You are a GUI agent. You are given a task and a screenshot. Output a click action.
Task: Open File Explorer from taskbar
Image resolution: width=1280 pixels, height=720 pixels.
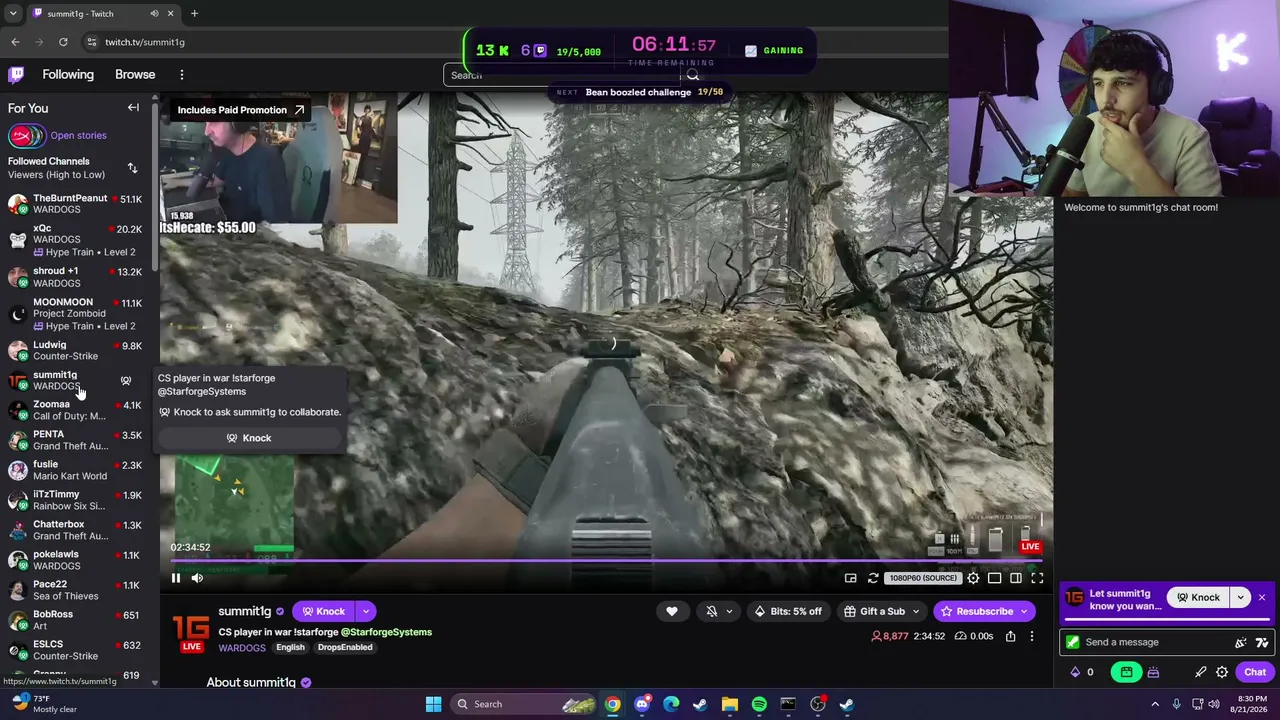pos(730,704)
